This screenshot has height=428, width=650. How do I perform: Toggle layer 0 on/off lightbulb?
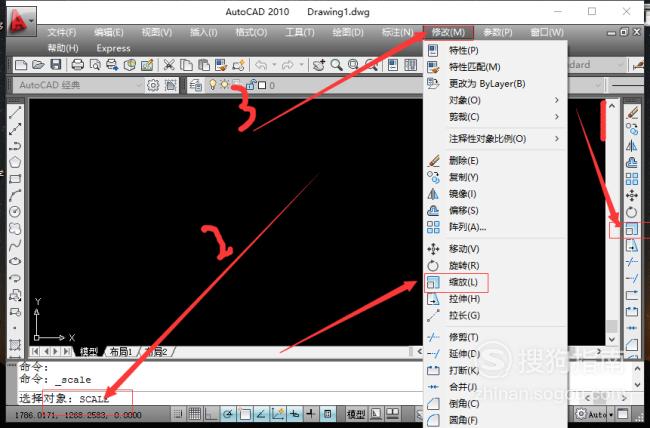tap(212, 85)
